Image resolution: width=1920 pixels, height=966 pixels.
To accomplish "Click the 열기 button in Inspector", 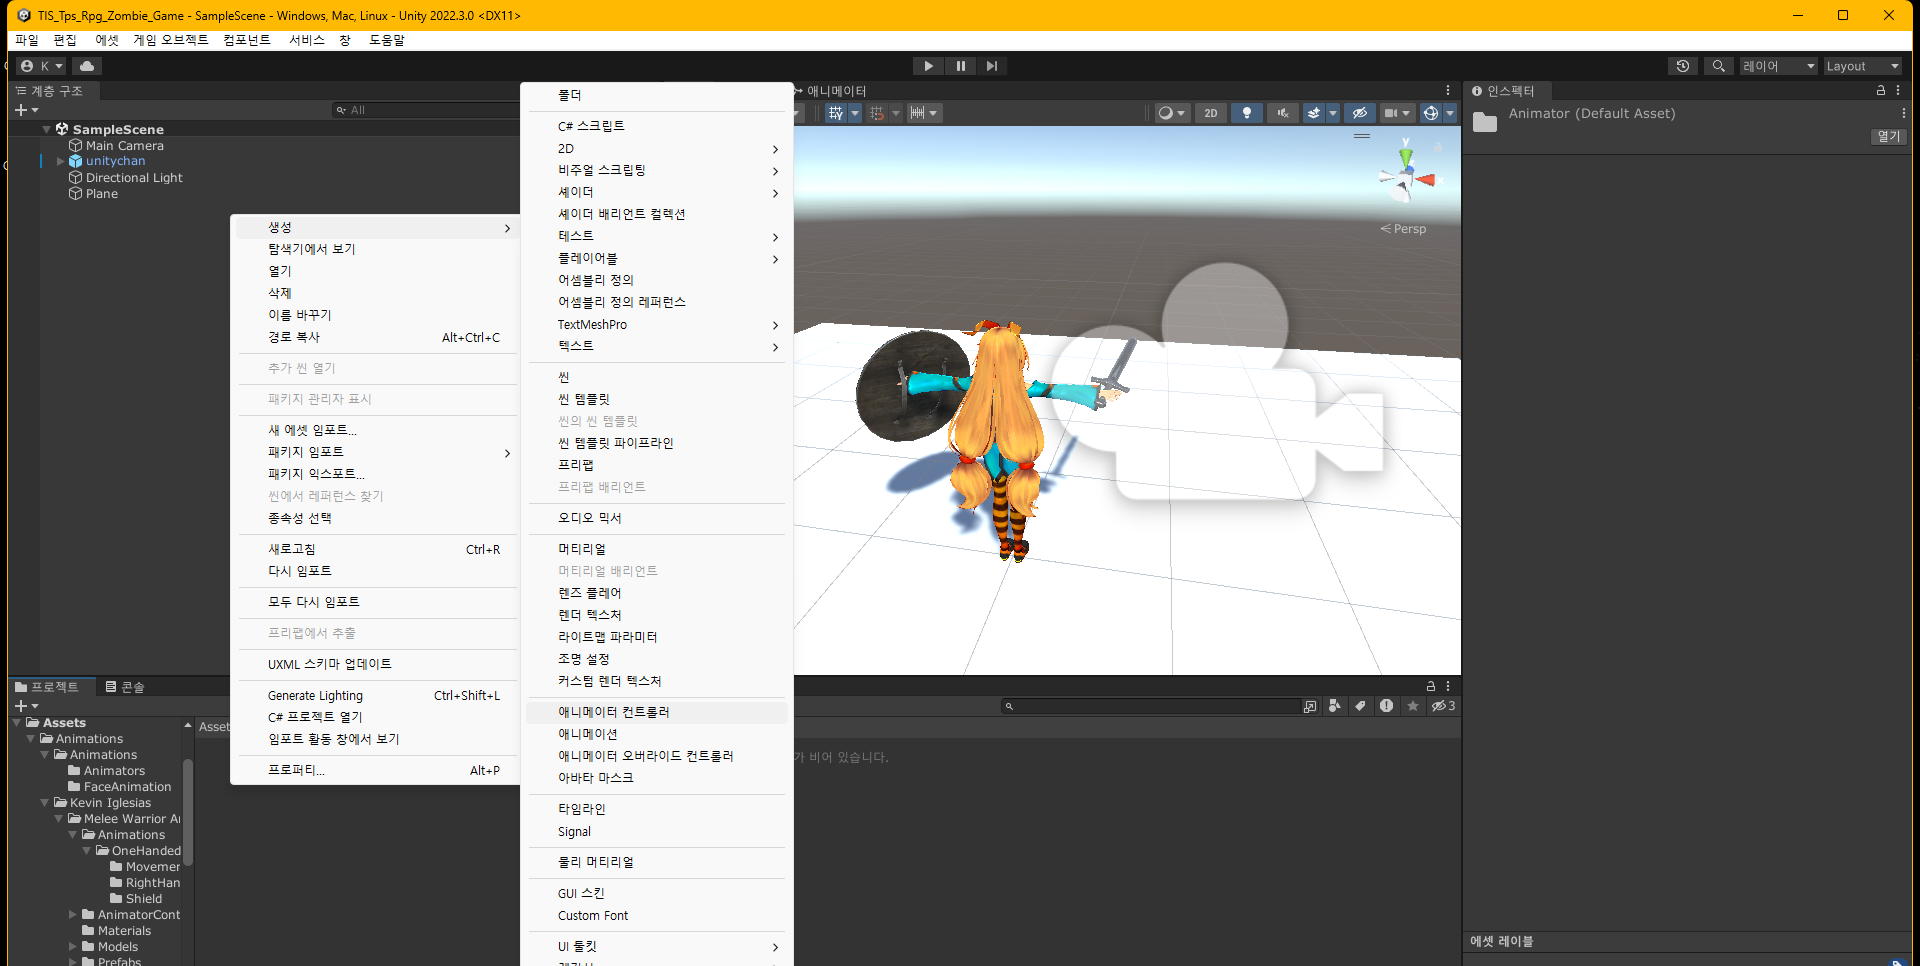I will coord(1888,137).
